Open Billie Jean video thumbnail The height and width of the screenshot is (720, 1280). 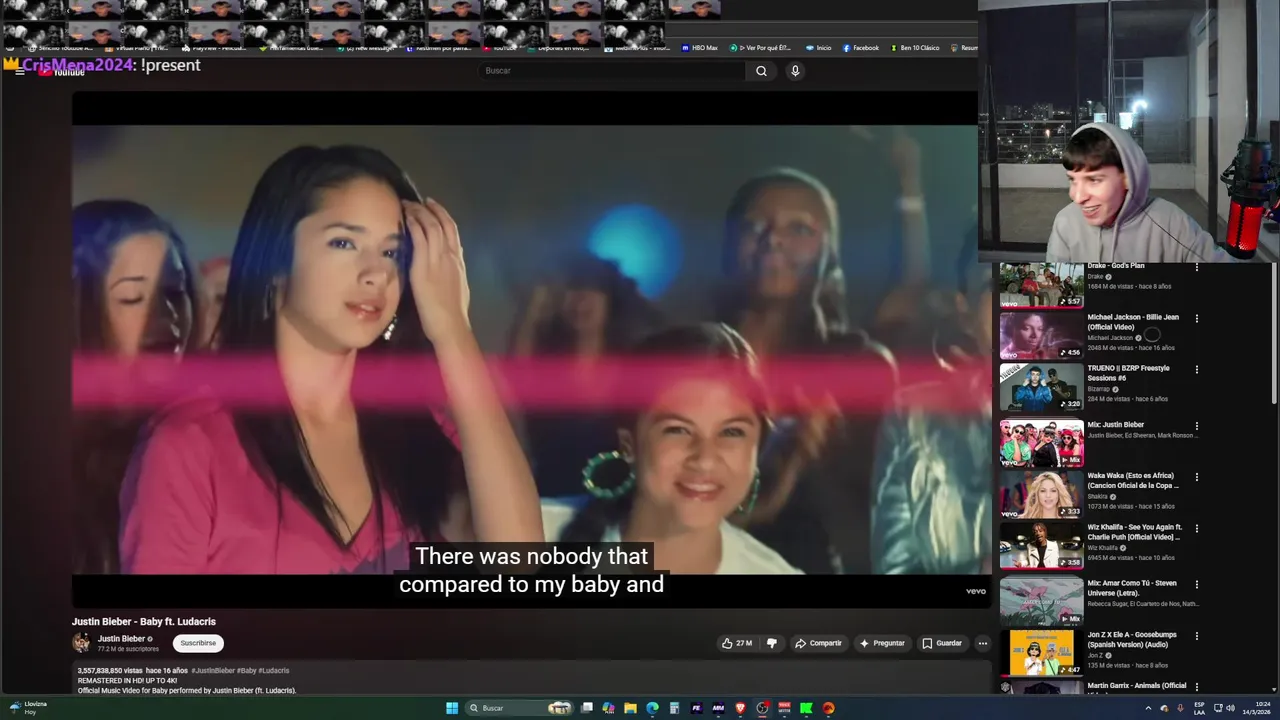pos(1041,336)
